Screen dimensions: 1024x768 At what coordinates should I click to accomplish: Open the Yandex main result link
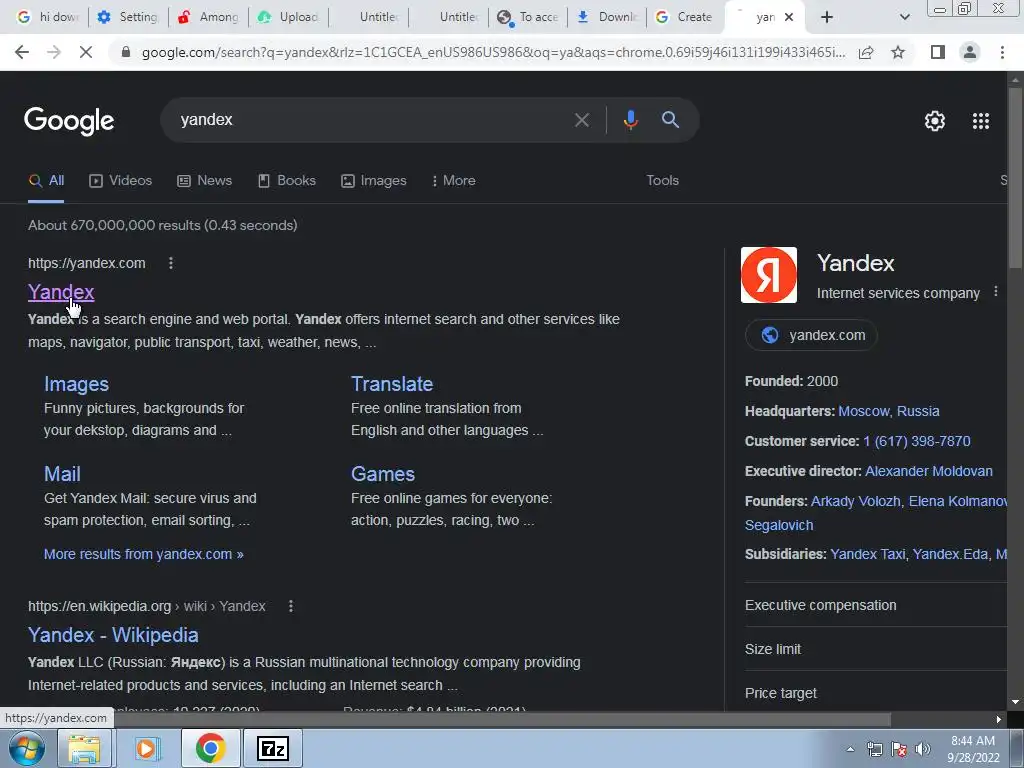(61, 292)
